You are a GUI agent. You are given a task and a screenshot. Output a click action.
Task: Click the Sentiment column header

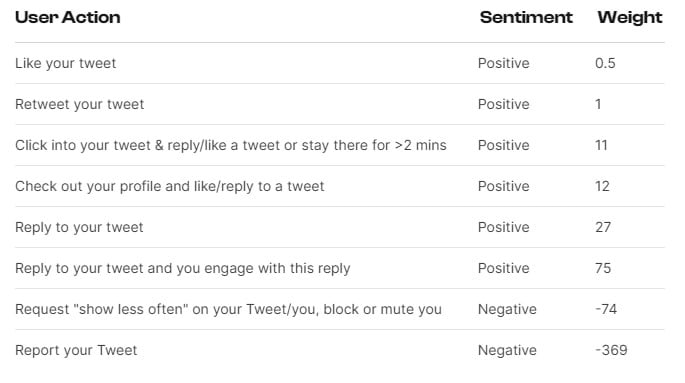526,17
